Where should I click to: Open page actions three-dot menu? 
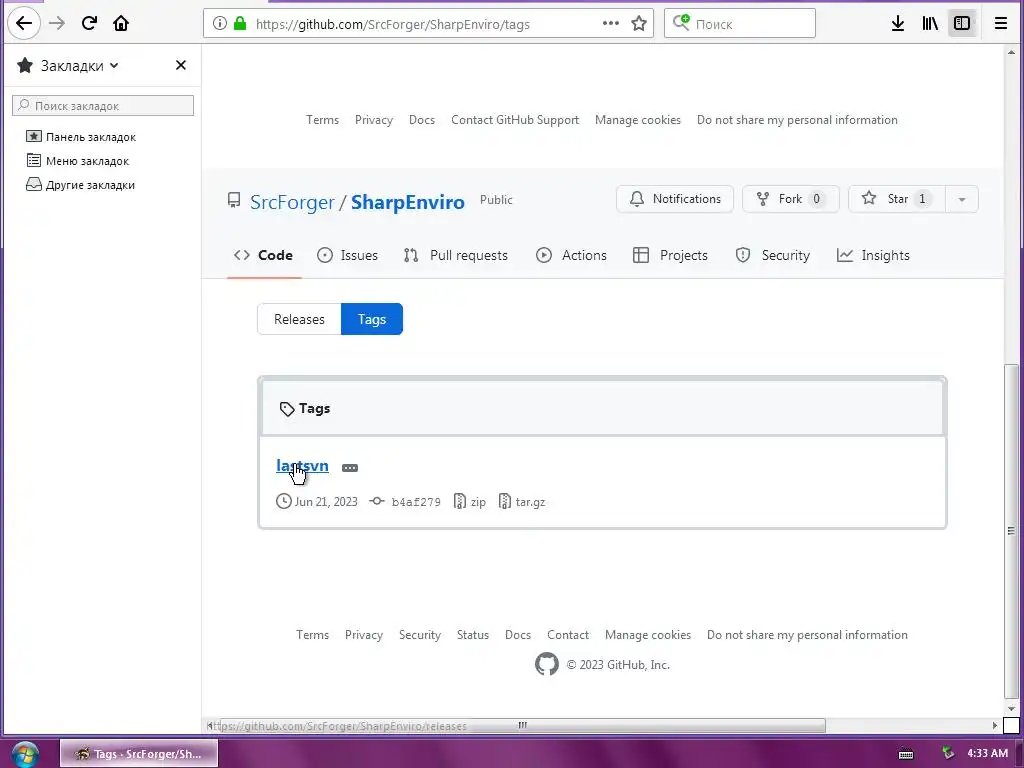(x=611, y=24)
